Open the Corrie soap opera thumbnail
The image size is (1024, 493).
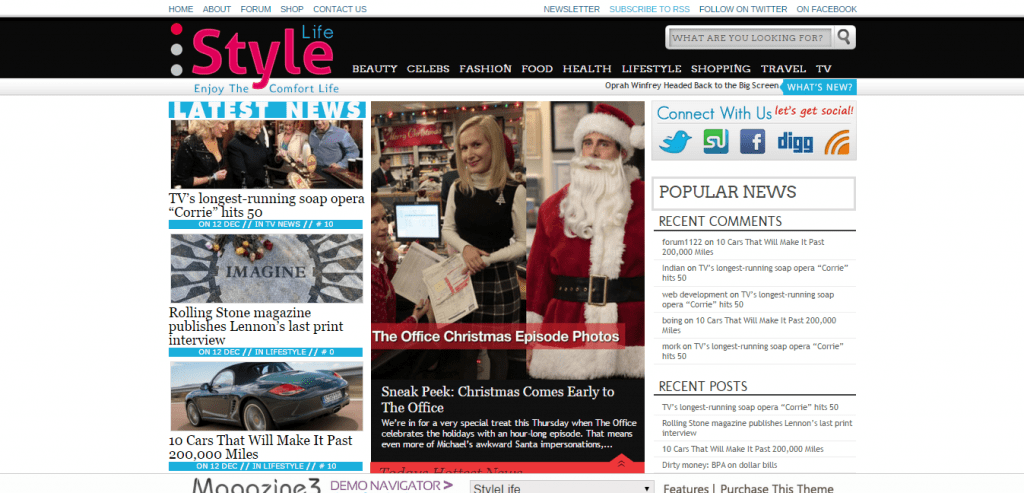point(266,154)
